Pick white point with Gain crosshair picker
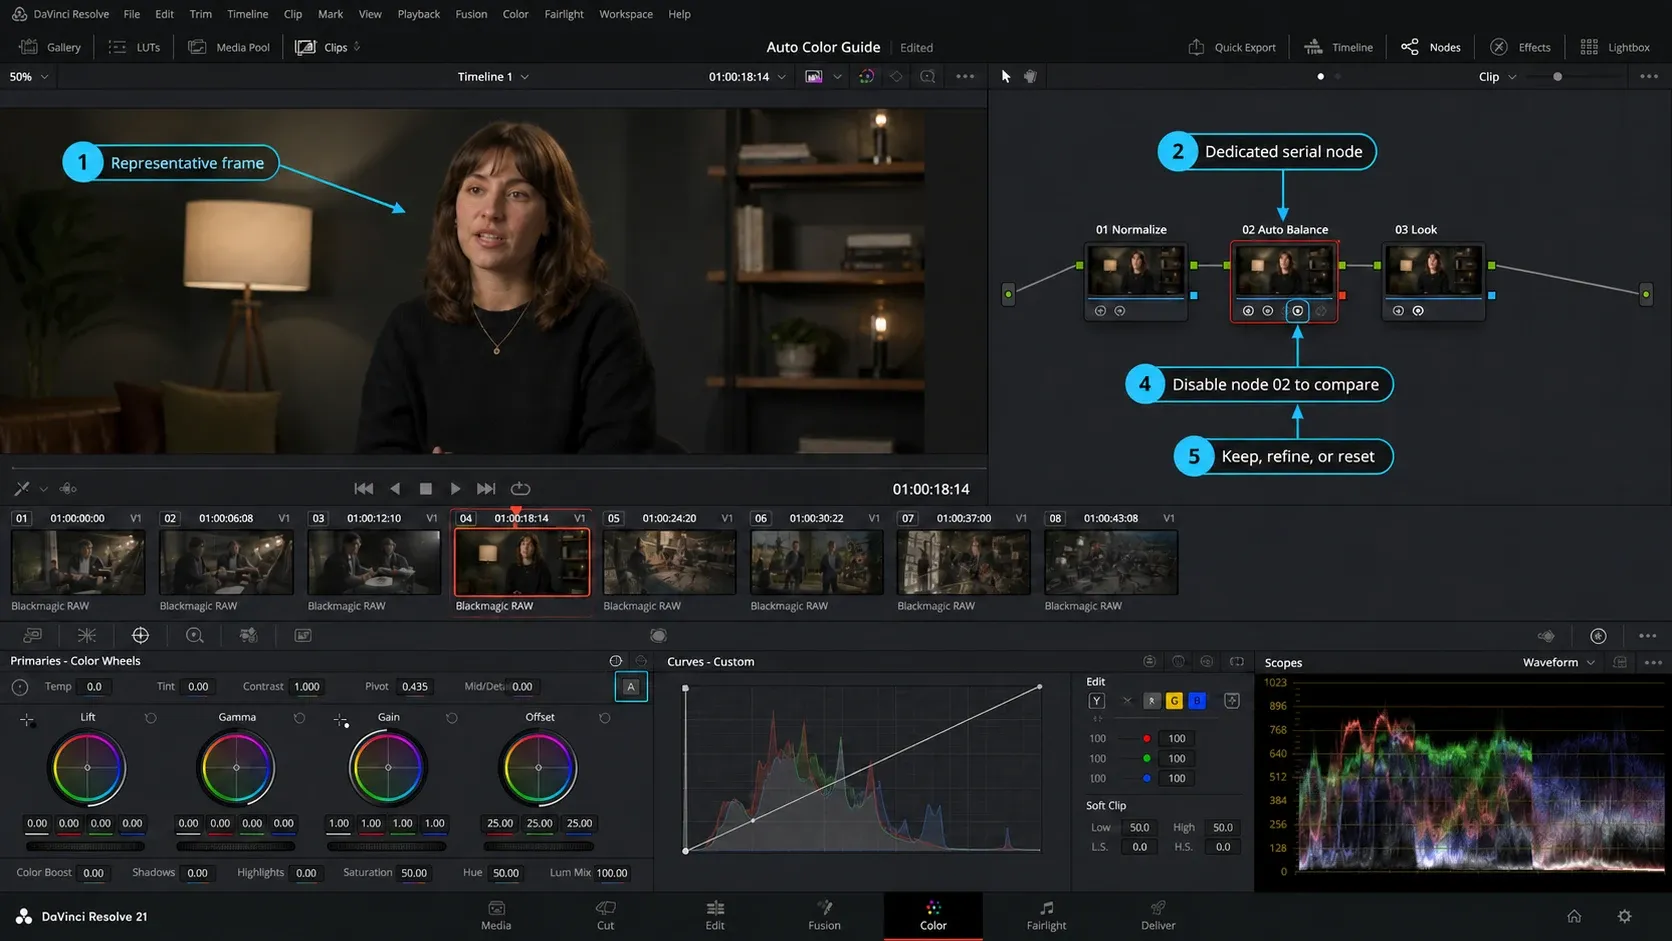The image size is (1672, 941). [x=341, y=719]
